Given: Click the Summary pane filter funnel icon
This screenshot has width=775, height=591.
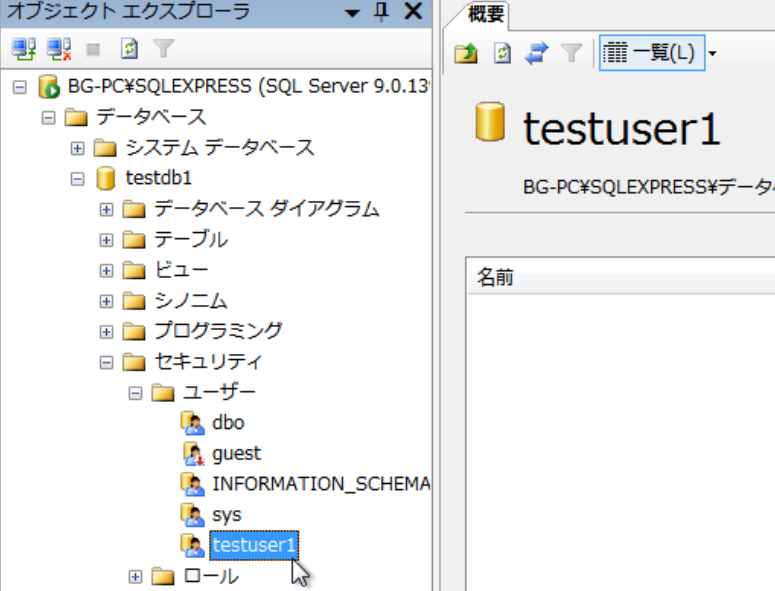Looking at the screenshot, I should pos(571,53).
